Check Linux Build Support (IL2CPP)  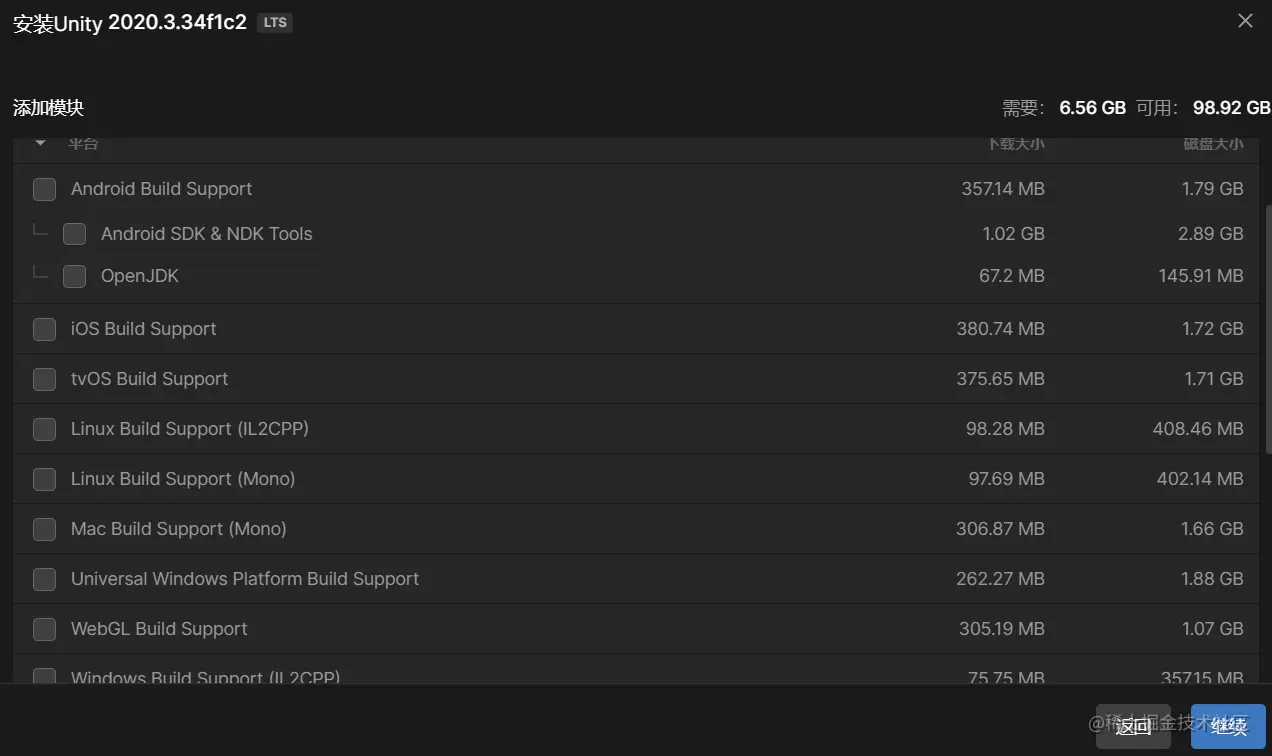click(x=44, y=429)
